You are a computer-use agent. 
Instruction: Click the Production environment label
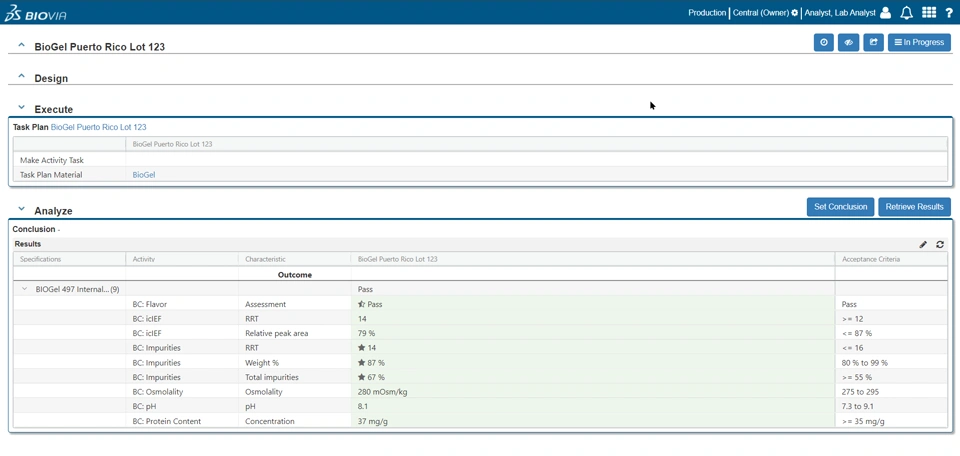707,13
